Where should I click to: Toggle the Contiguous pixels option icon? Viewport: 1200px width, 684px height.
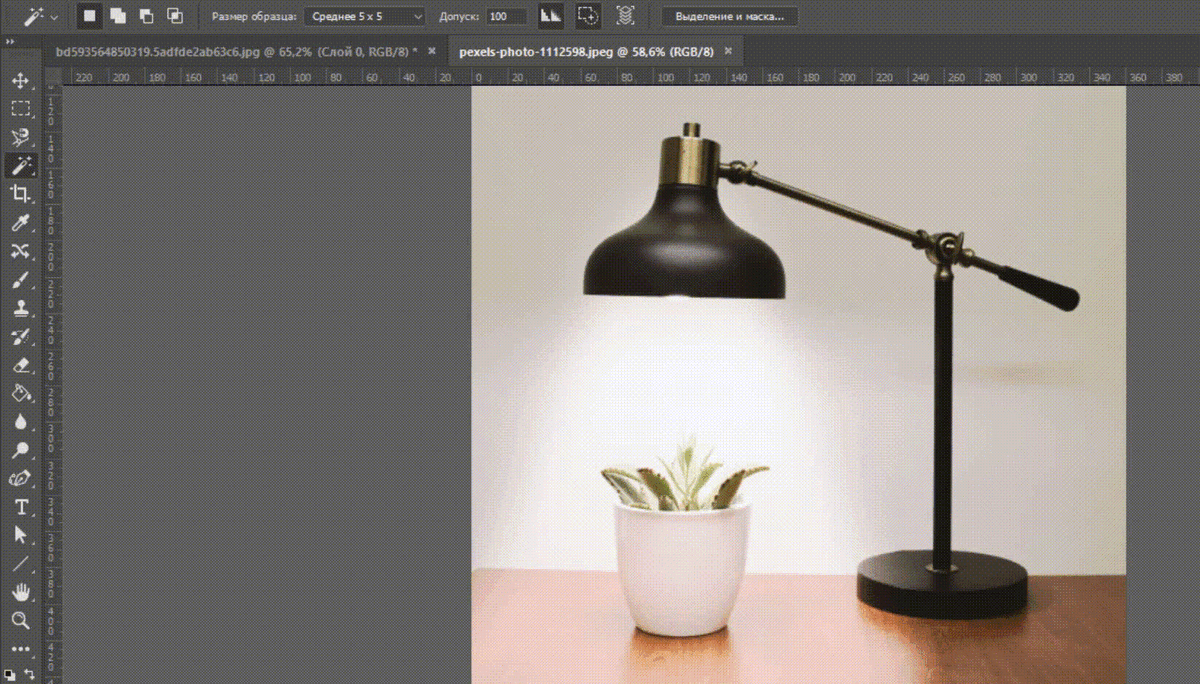click(x=588, y=16)
